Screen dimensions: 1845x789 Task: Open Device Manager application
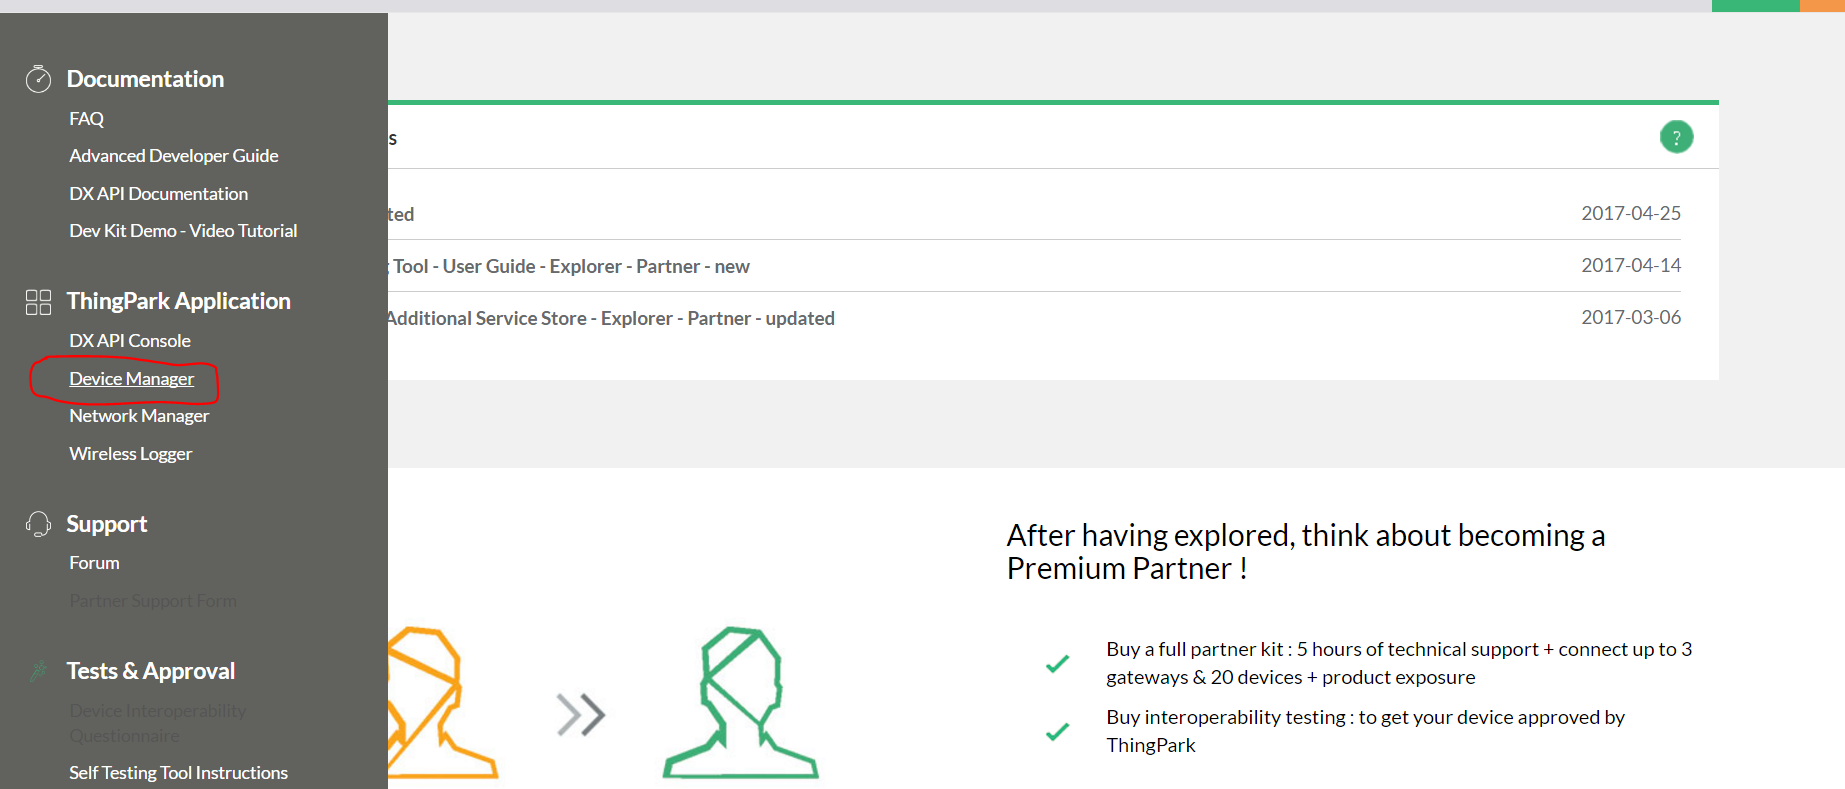click(x=131, y=379)
